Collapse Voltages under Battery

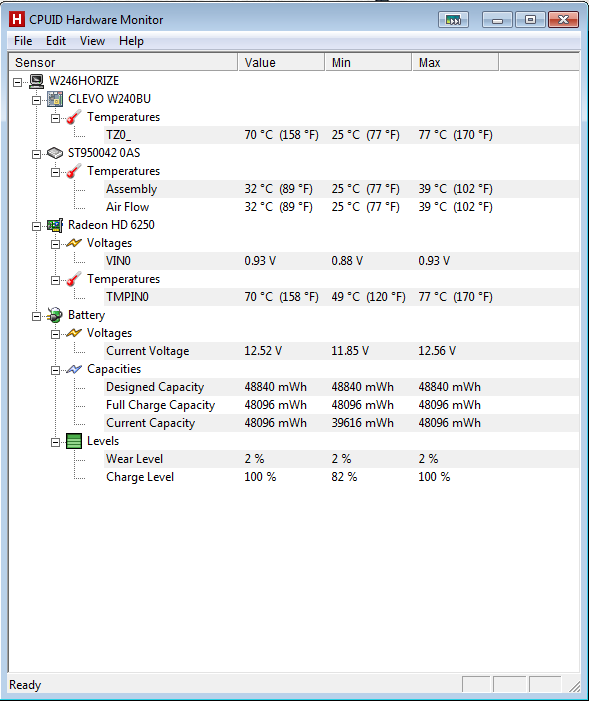pos(55,334)
